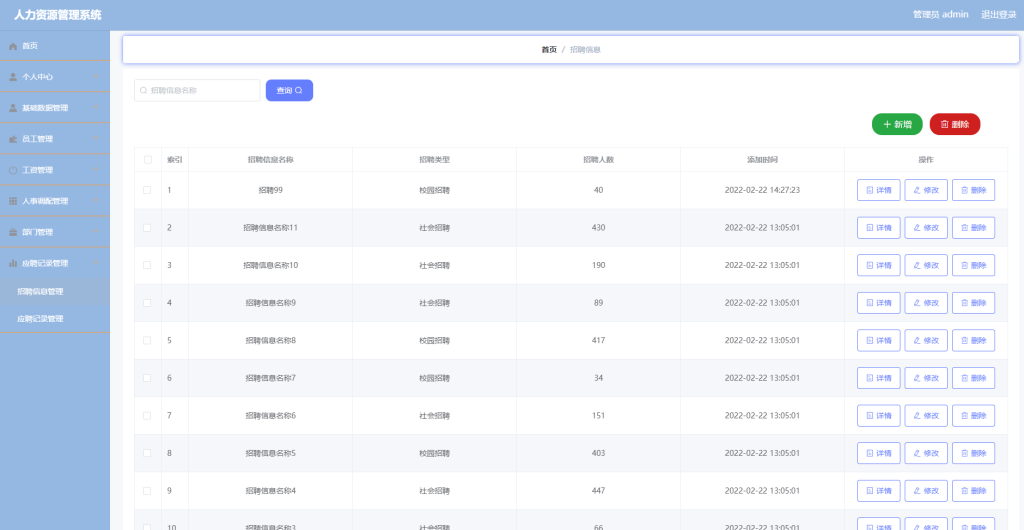This screenshot has height=530, width=1024.
Task: Click the user icon next to 基础数据管理
Action: click(x=13, y=108)
